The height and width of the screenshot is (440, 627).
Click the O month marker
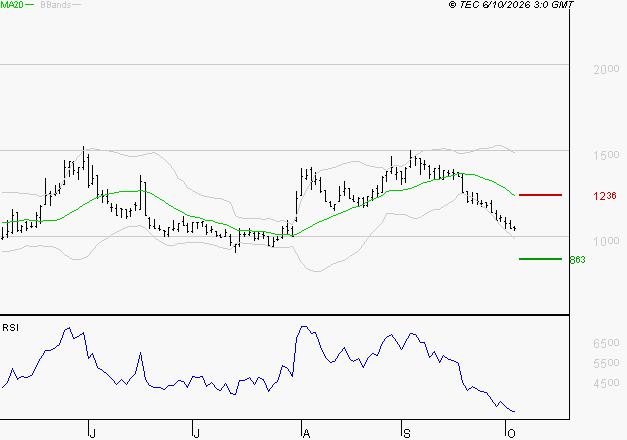[x=511, y=433]
